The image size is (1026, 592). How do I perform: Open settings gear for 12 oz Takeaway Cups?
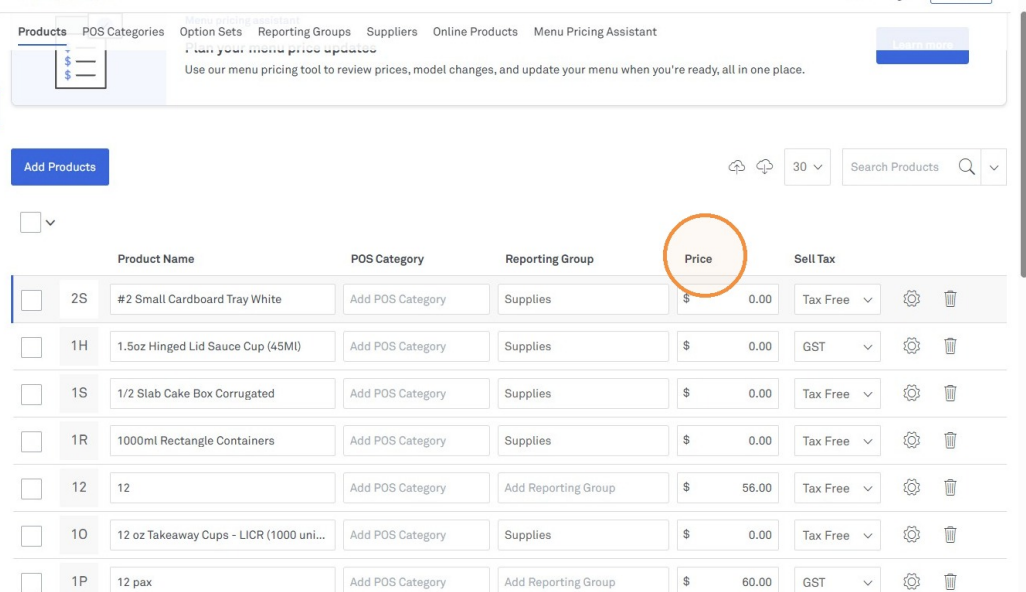[911, 534]
